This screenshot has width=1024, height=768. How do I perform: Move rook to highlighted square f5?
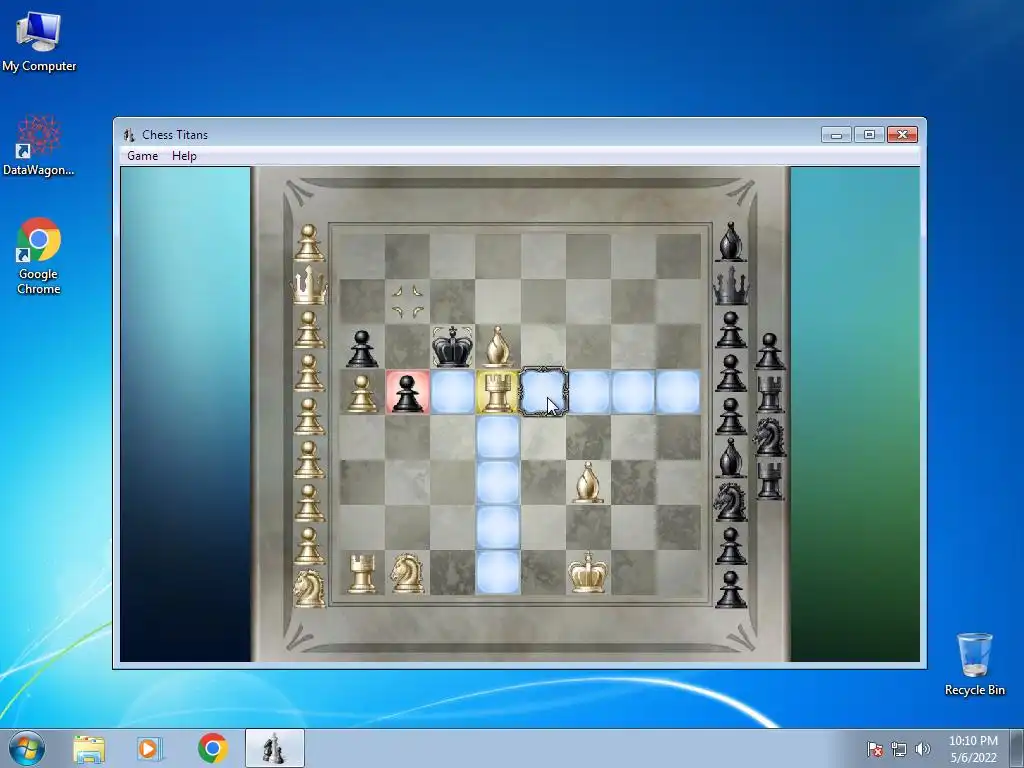[x=588, y=392]
